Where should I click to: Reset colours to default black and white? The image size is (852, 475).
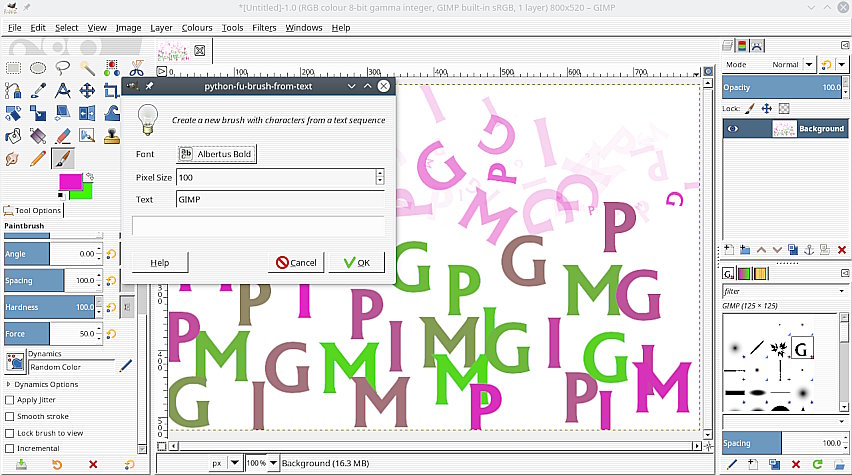tap(61, 196)
